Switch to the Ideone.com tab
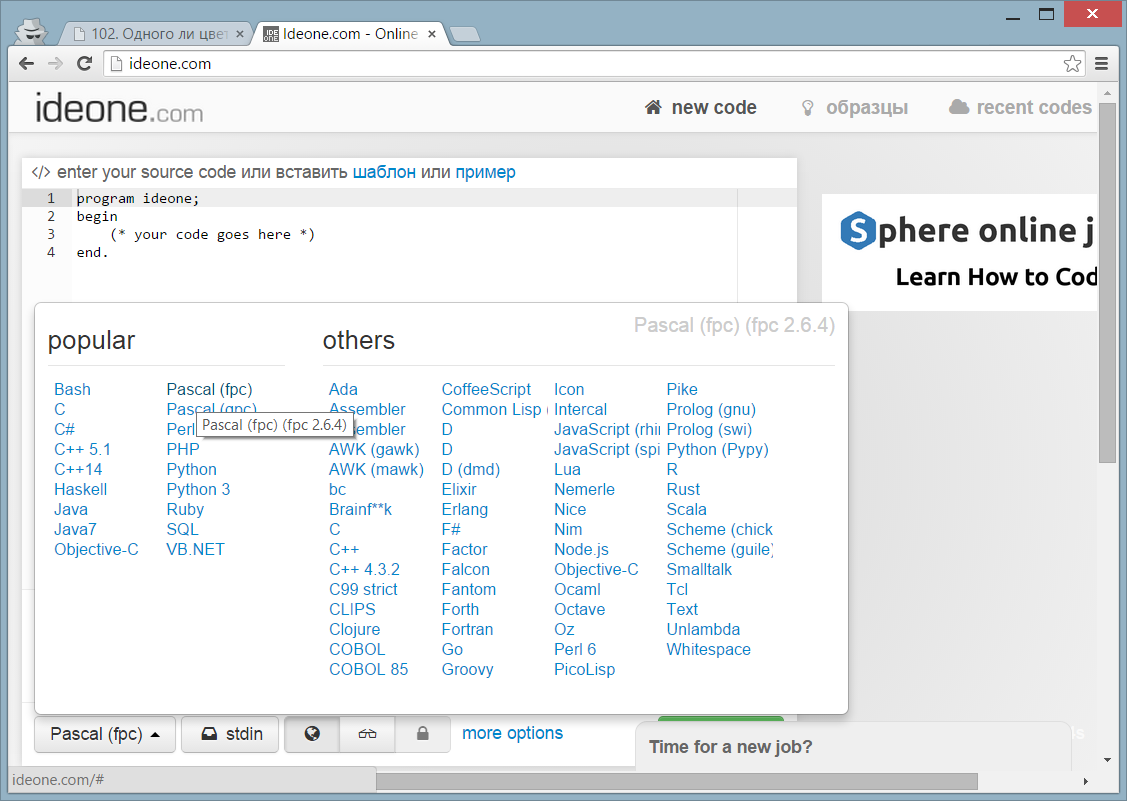 pyautogui.click(x=349, y=34)
